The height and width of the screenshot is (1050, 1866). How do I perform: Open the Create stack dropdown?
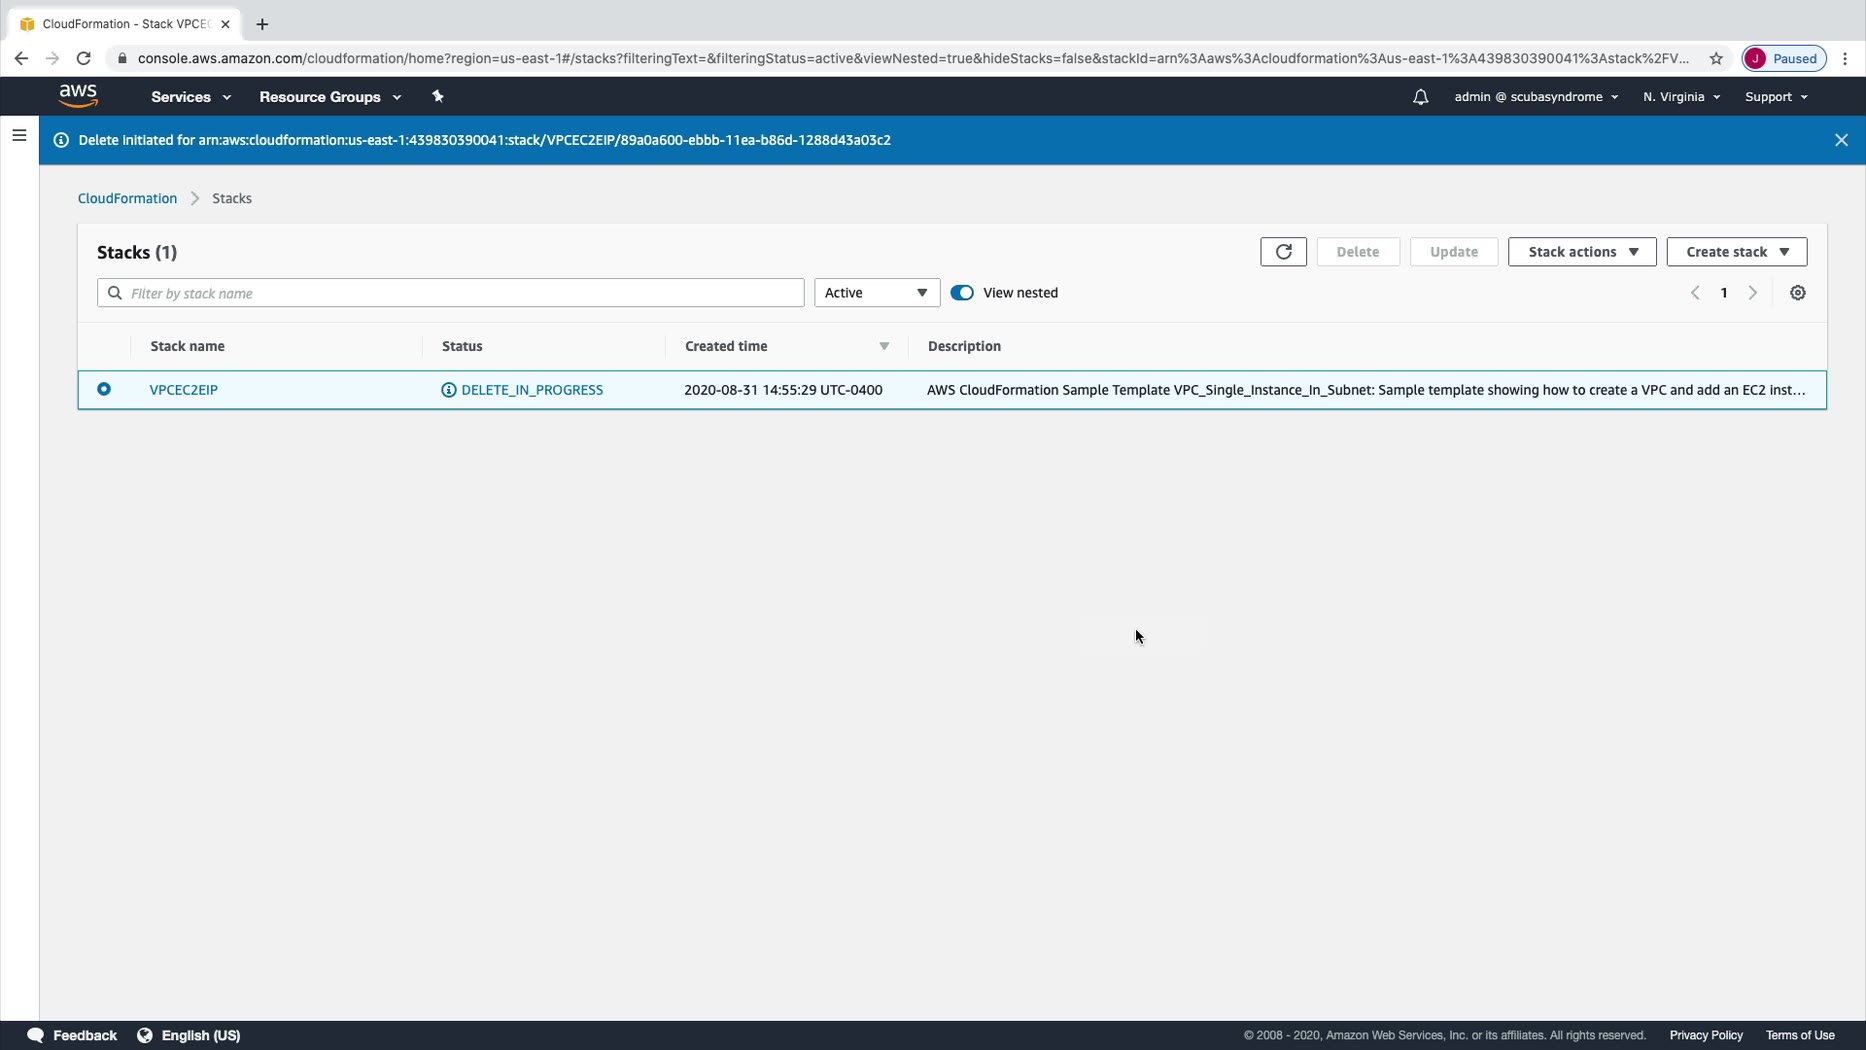coord(1737,252)
